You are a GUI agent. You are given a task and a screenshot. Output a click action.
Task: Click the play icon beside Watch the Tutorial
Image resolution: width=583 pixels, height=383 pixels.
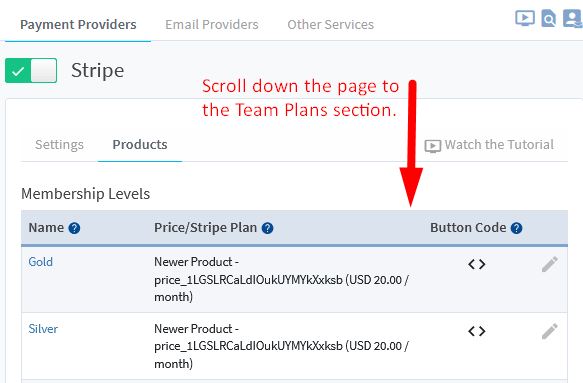tap(433, 146)
